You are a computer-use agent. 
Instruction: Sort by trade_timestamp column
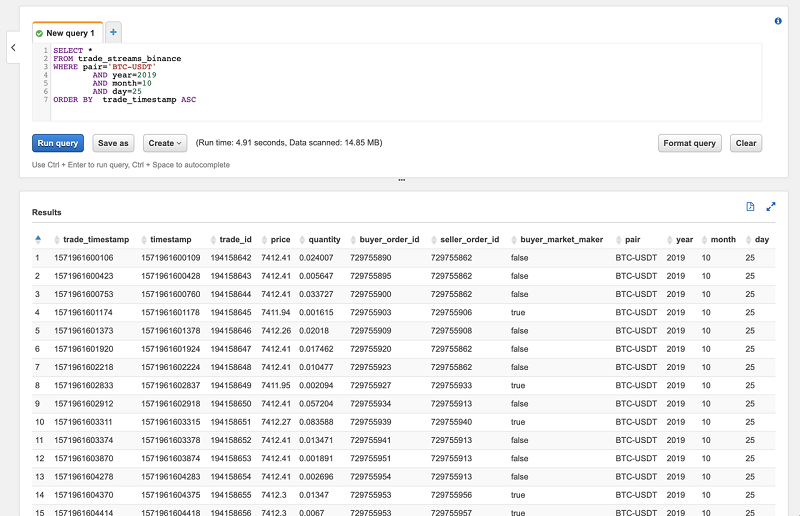pyautogui.click(x=92, y=239)
